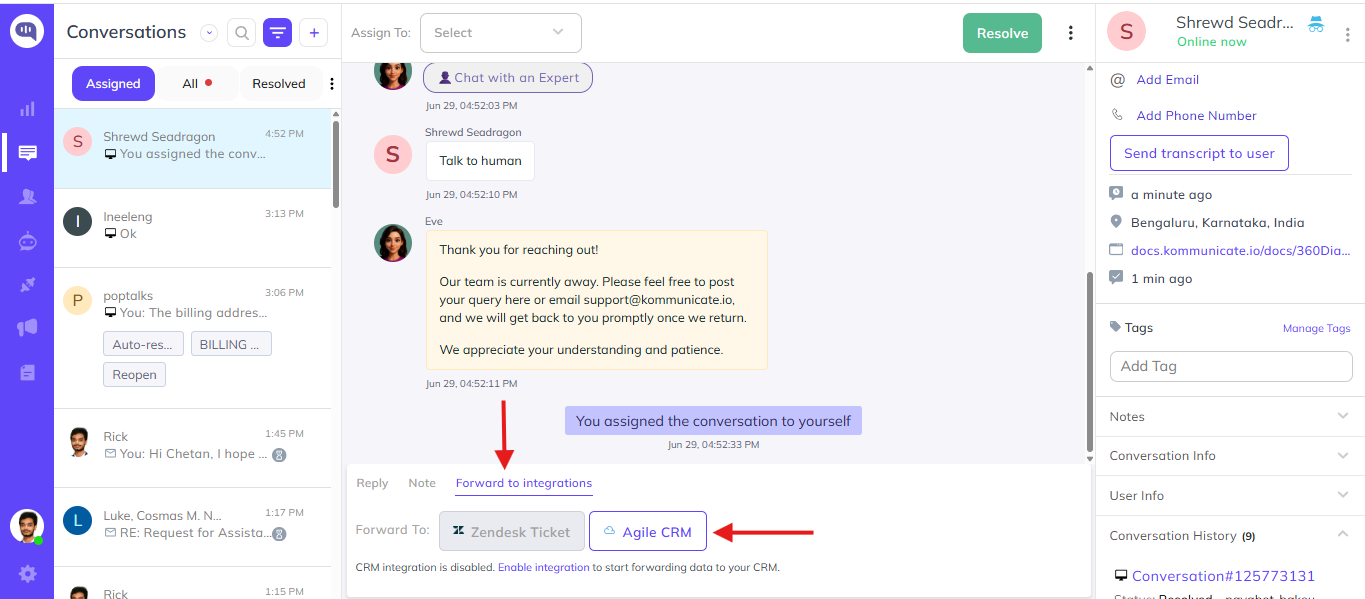Viewport: 1365px width, 599px height.
Task: Open the campaigns megaphone sidebar icon
Action: 27,328
